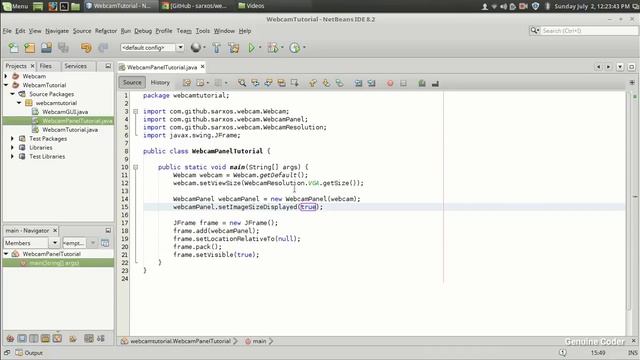Viewport: 640px width, 360px height.
Task: Open the Refactor menu
Action: [106, 31]
